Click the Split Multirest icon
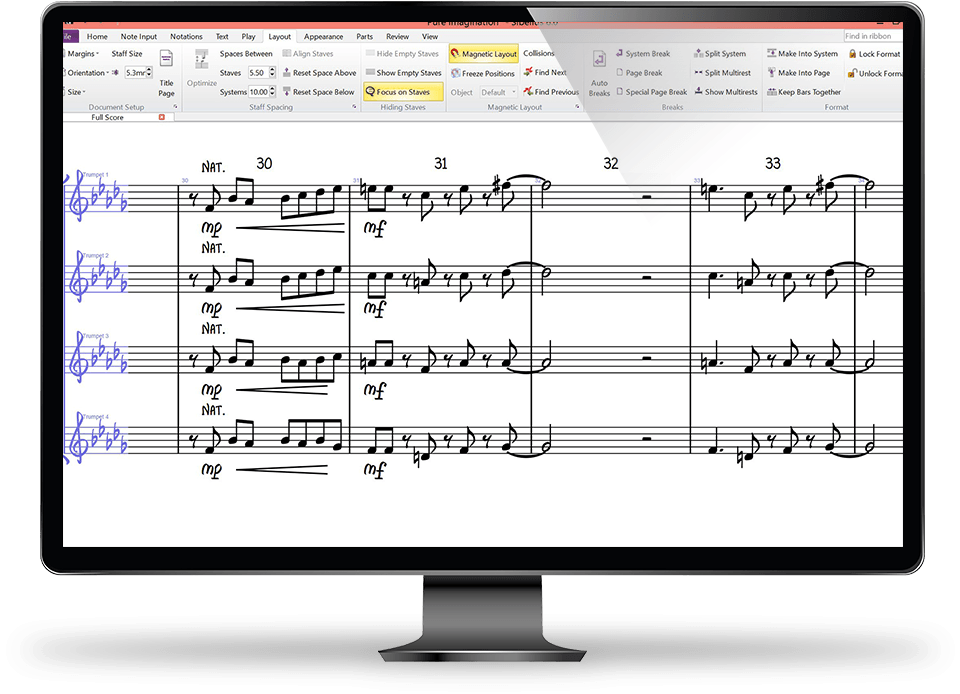 pyautogui.click(x=697, y=73)
